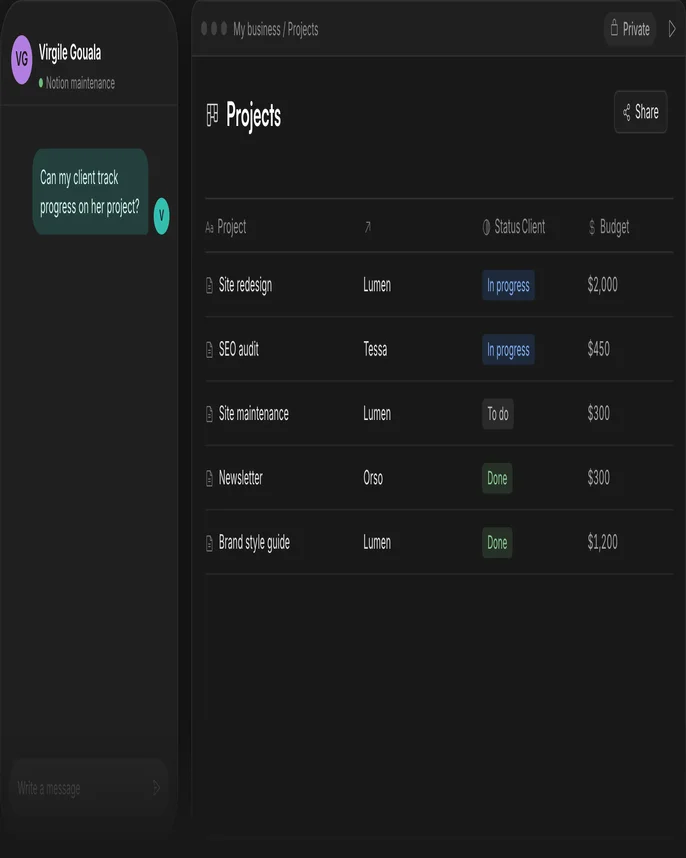Image resolution: width=686 pixels, height=858 pixels.
Task: Click the teal V sender avatar
Action: 161,216
